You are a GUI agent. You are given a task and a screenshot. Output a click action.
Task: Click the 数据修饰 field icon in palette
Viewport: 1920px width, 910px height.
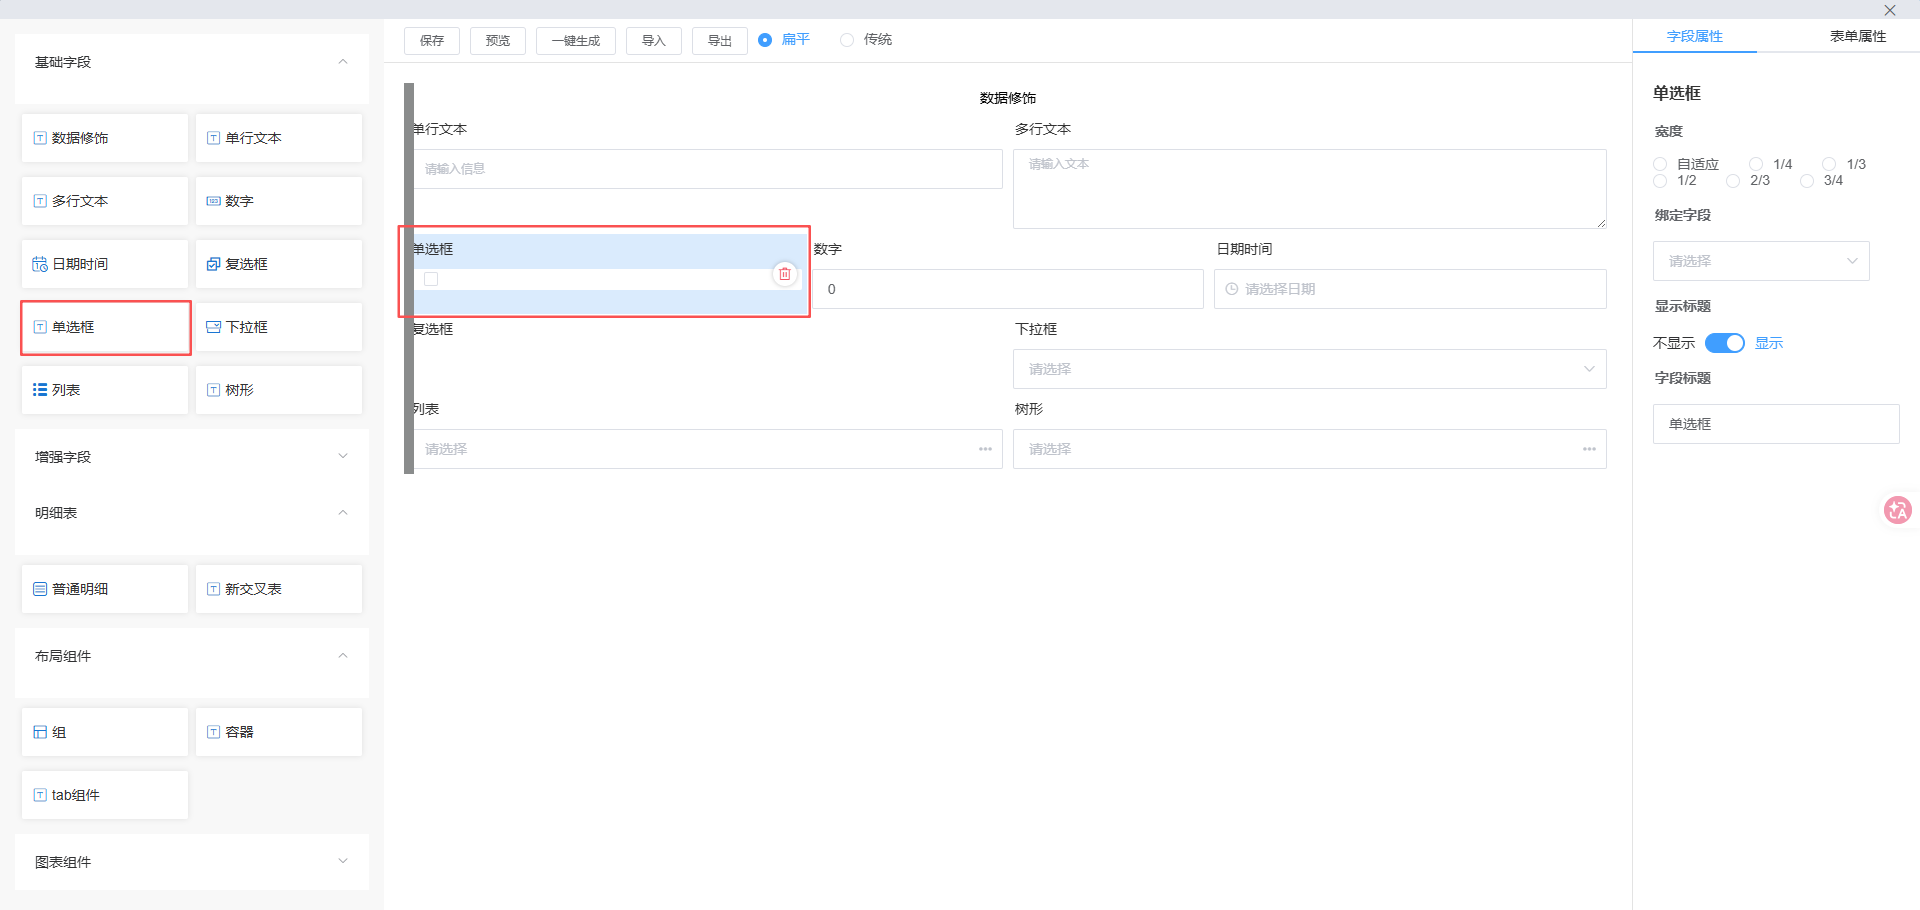pyautogui.click(x=40, y=138)
